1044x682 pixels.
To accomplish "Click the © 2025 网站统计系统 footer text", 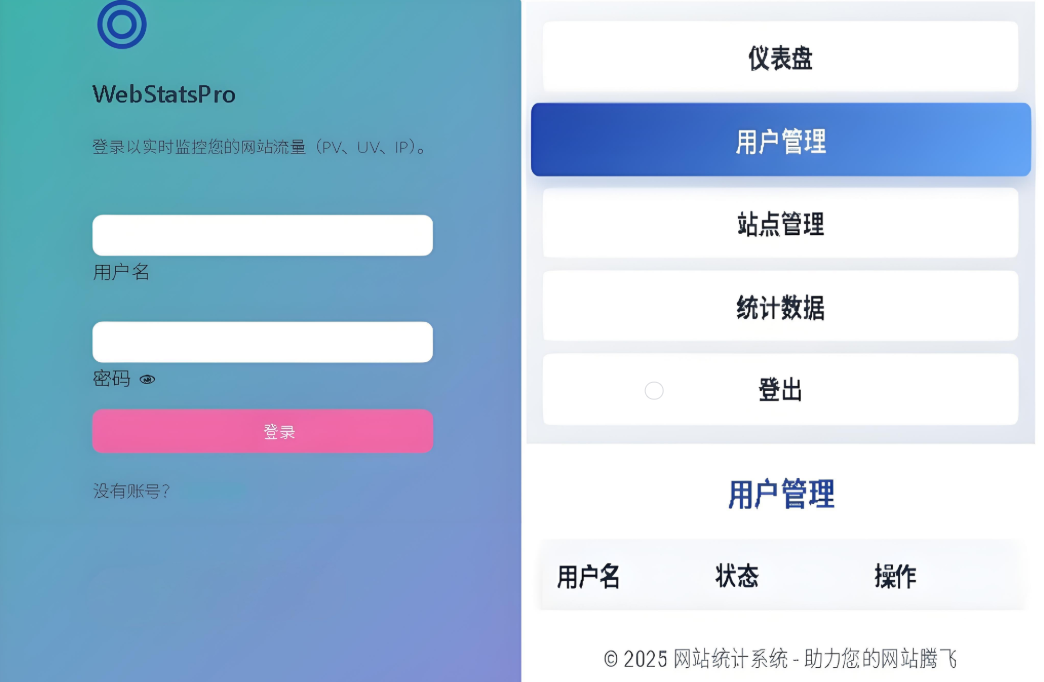I will [780, 659].
